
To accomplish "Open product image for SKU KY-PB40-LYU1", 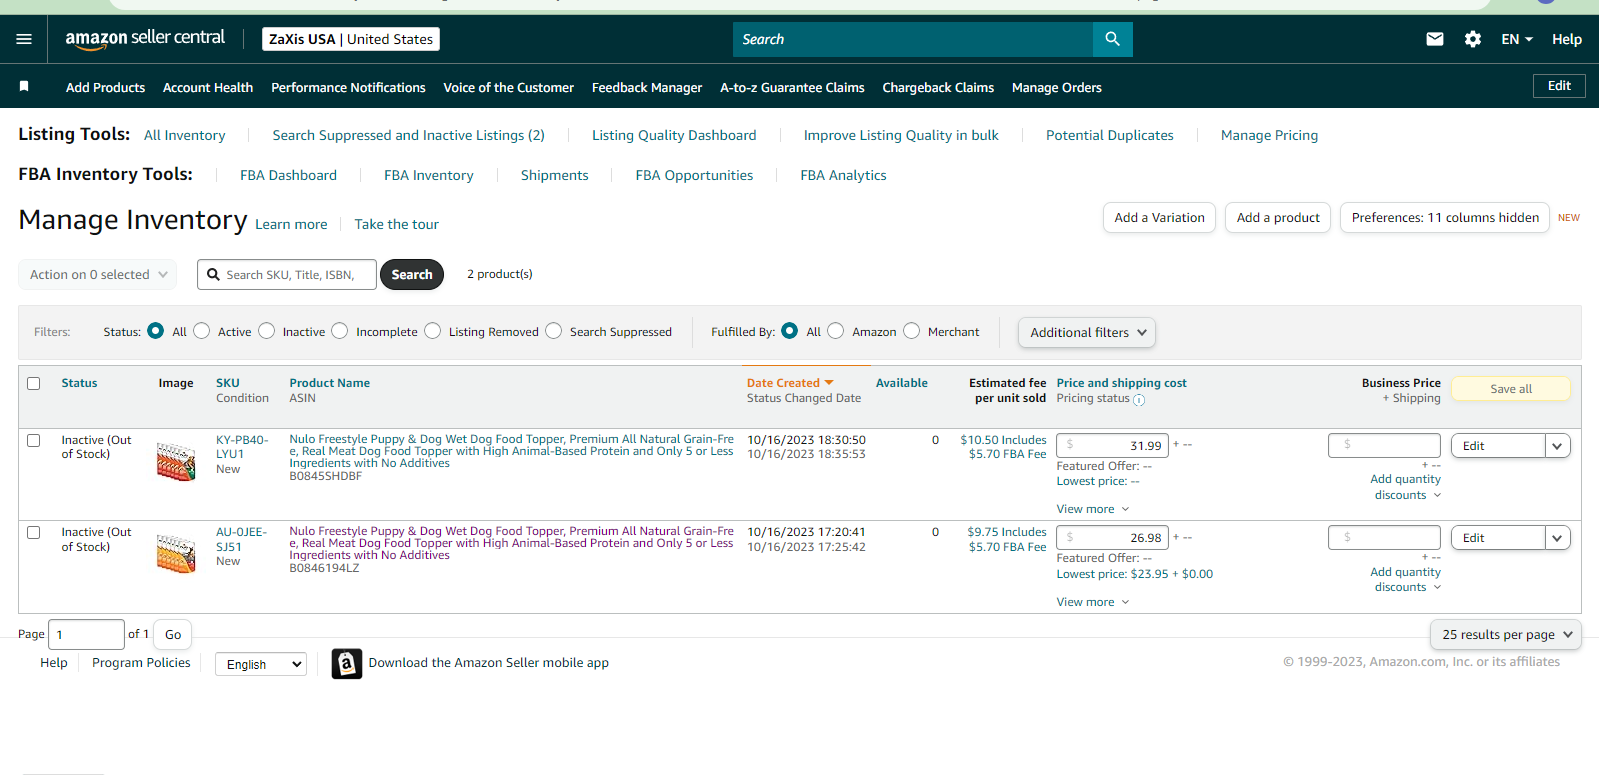I will pos(176,461).
